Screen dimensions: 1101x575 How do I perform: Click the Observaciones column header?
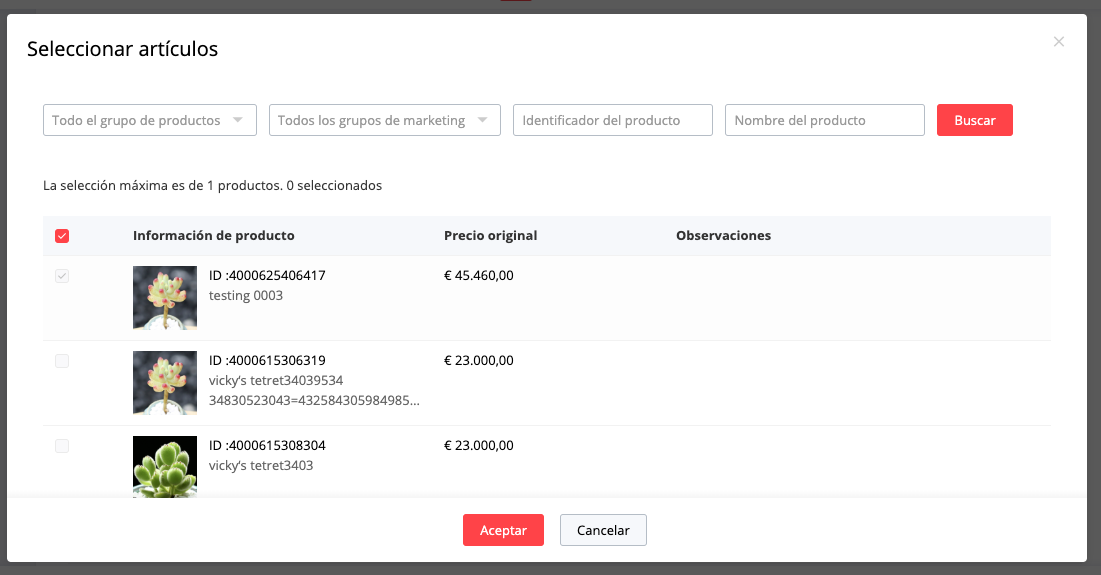click(x=723, y=236)
